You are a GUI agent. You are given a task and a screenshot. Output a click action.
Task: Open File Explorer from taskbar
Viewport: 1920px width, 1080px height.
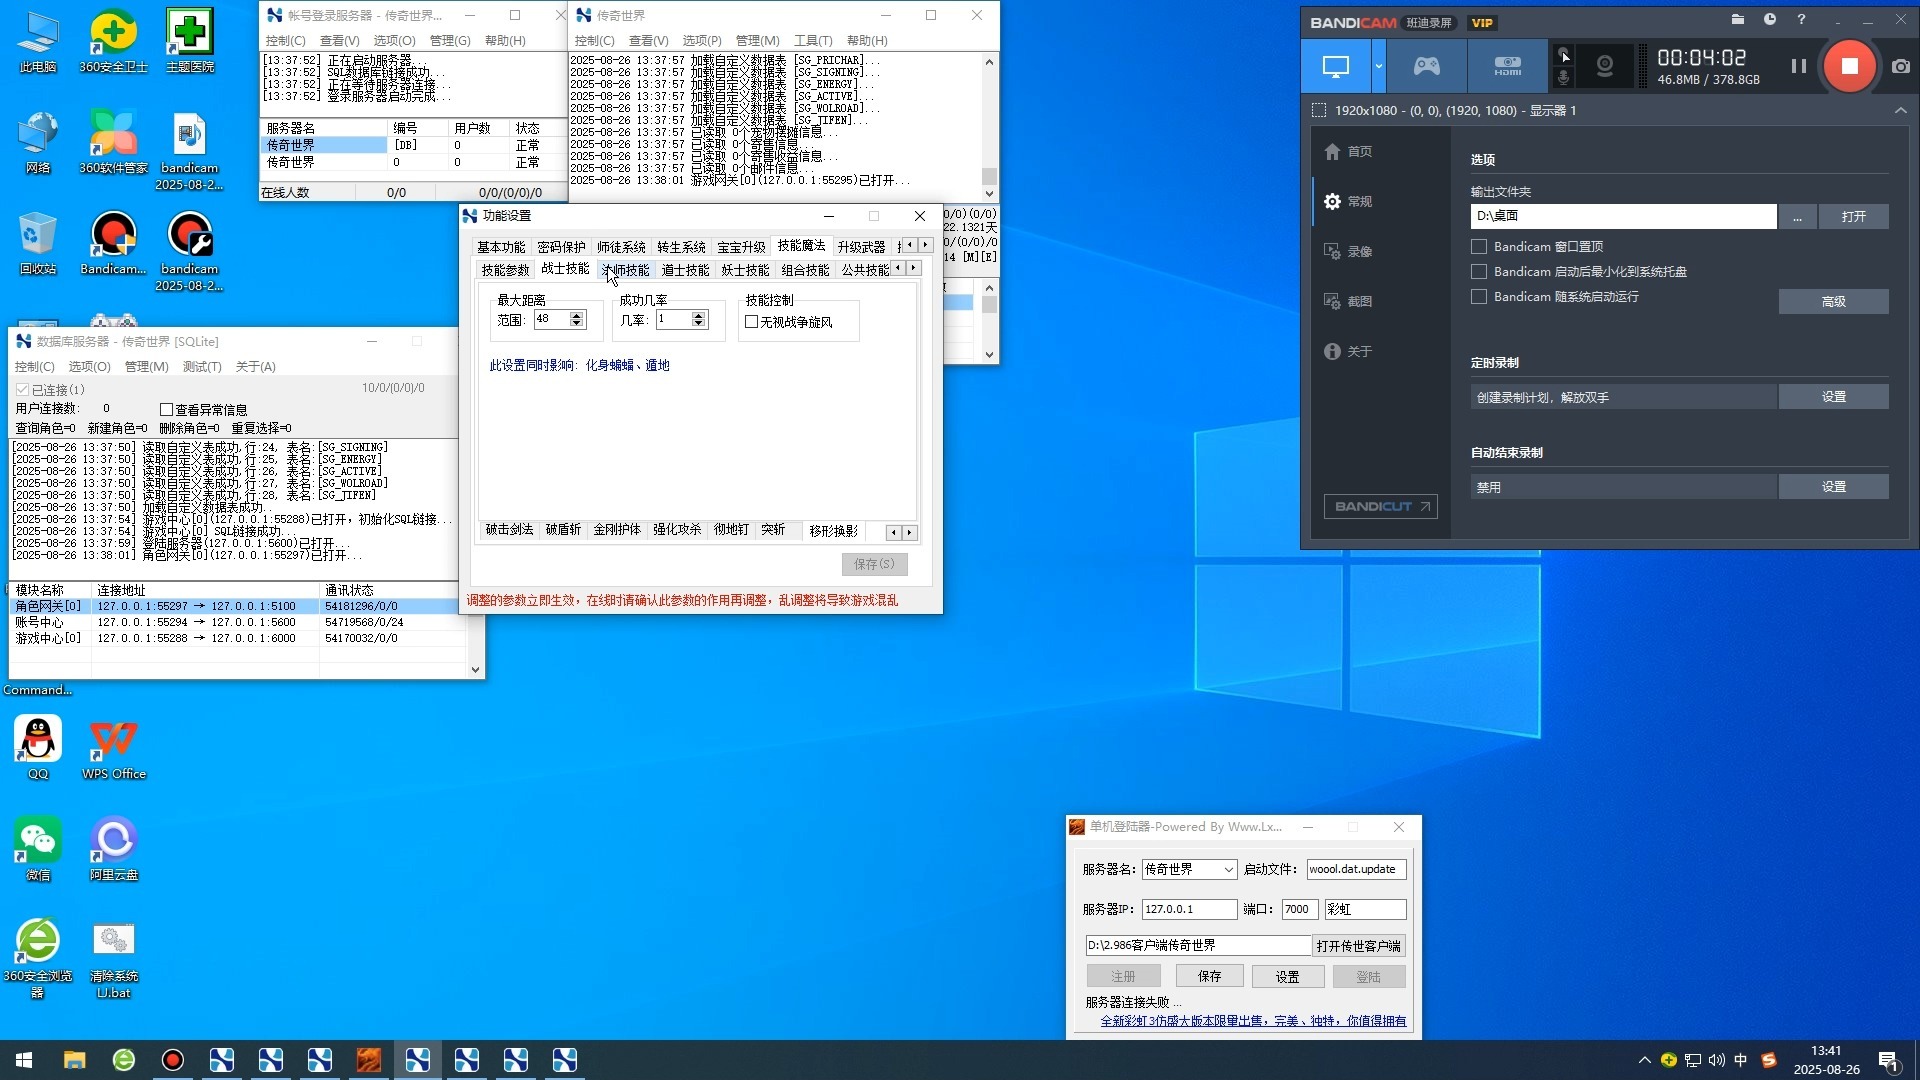pyautogui.click(x=74, y=1060)
